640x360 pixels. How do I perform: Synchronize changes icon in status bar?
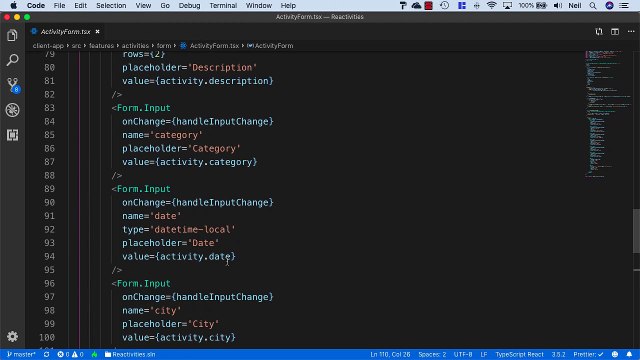[47, 354]
